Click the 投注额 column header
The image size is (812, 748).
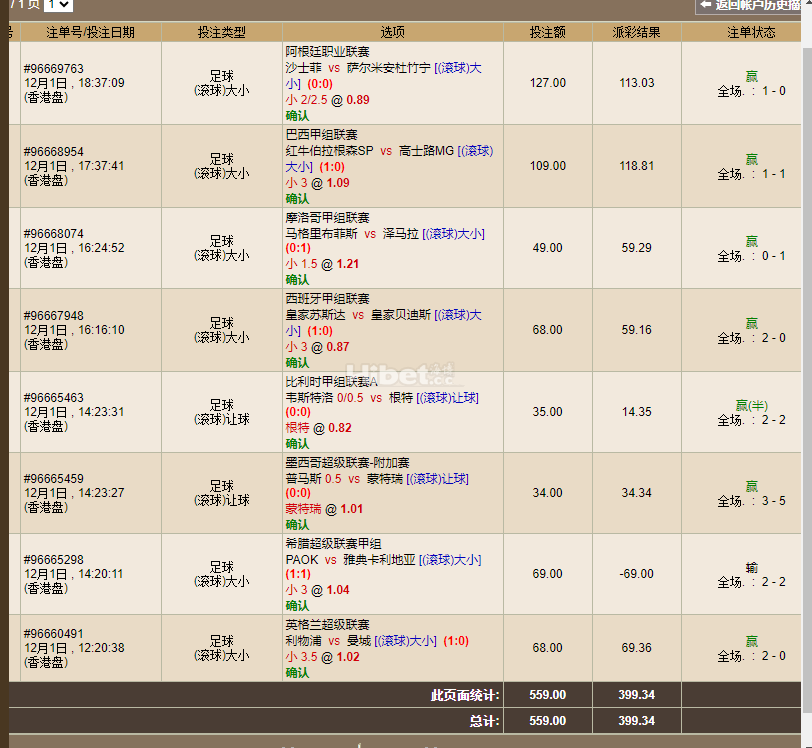pos(547,32)
